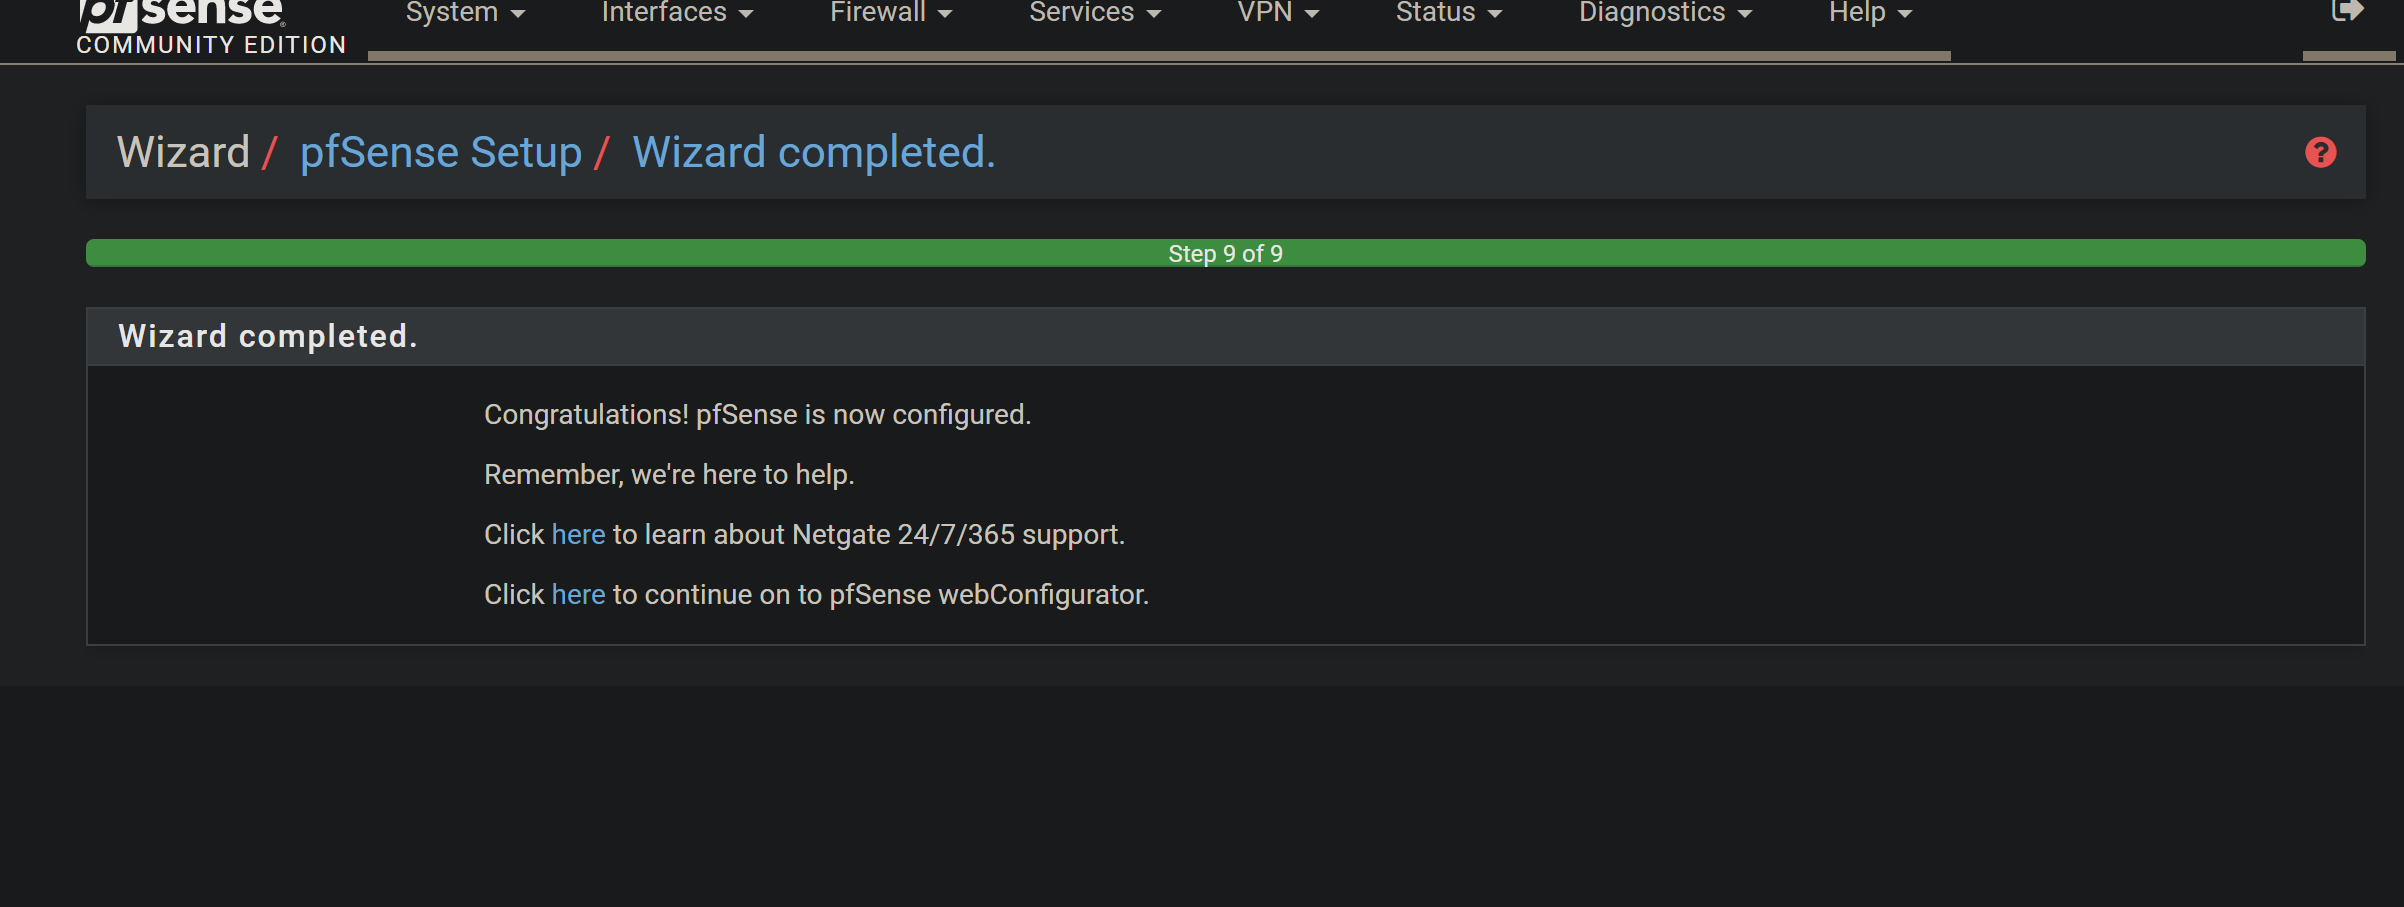Click the 'Wizard completed.' breadcrumb link
The width and height of the screenshot is (2404, 907).
point(813,153)
